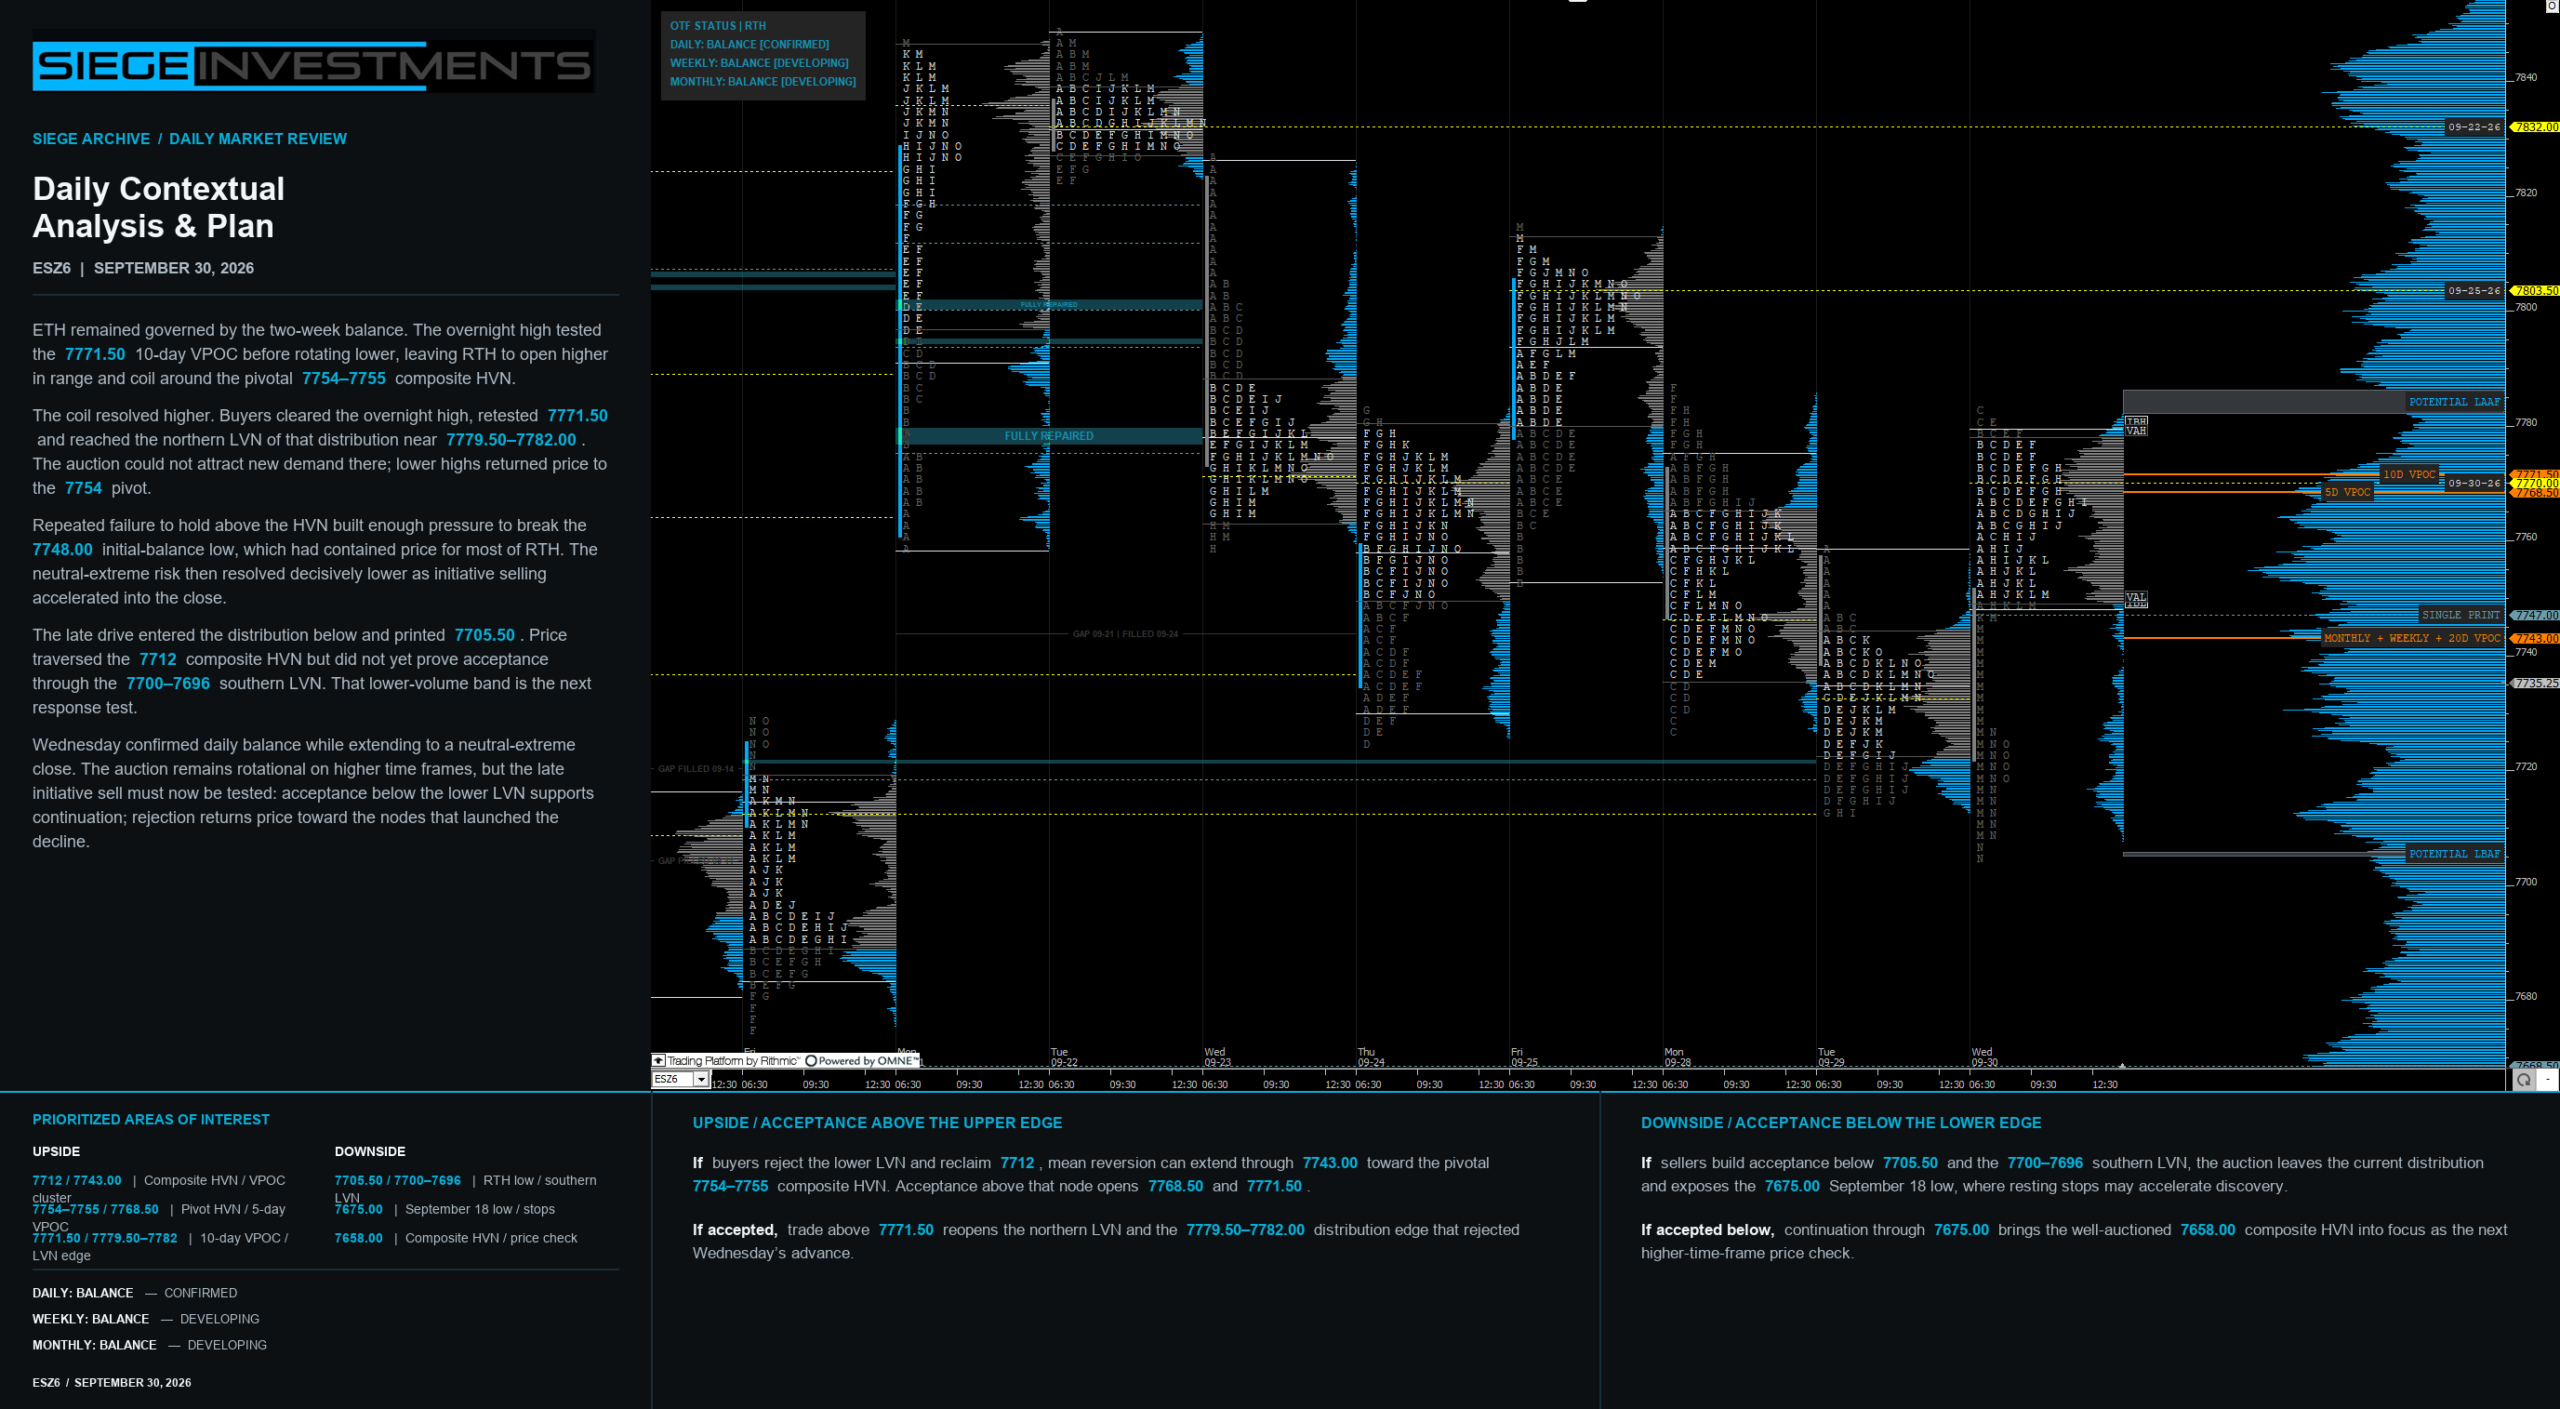
Task: Select the POTENTIAL LAAF zone label
Action: (x=2455, y=402)
